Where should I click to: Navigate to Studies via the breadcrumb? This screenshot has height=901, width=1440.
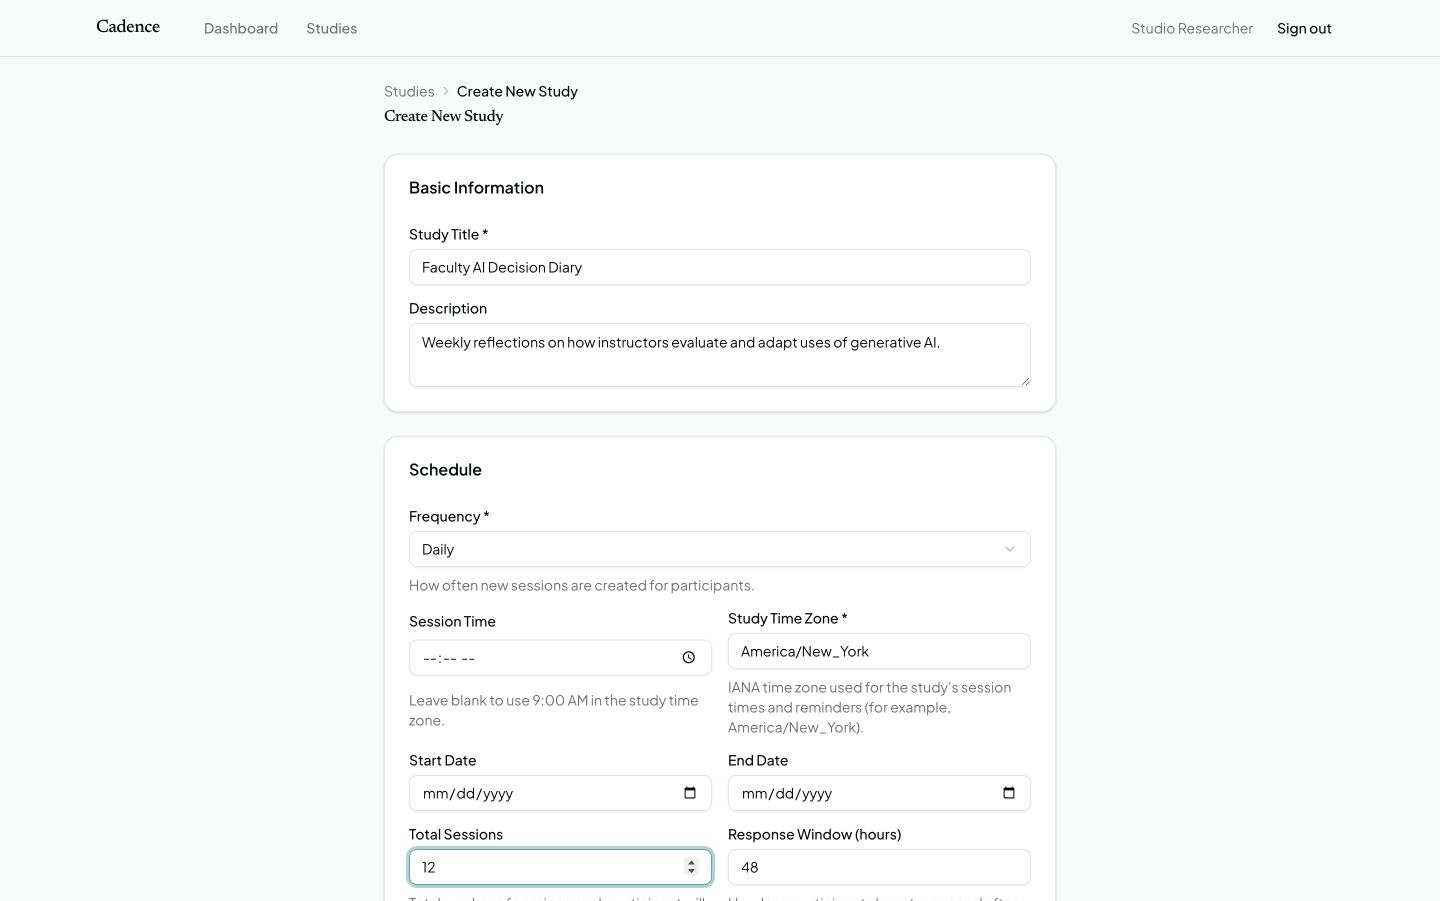[x=409, y=91]
